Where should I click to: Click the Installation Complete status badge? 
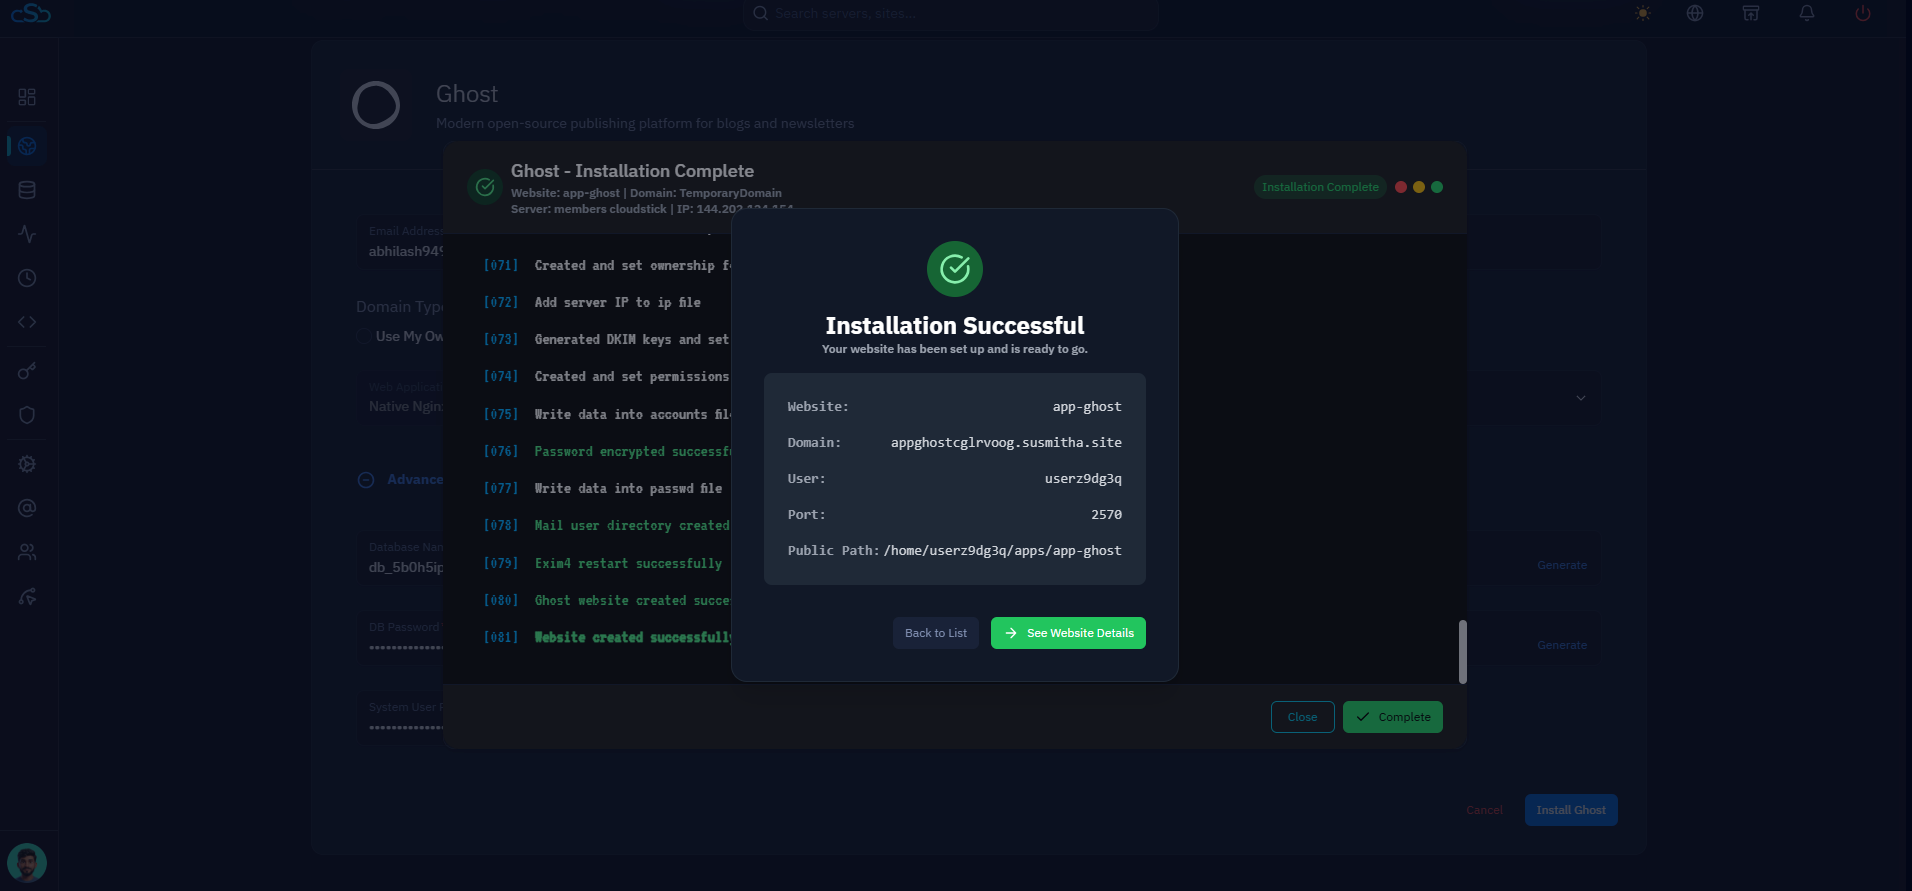point(1320,187)
